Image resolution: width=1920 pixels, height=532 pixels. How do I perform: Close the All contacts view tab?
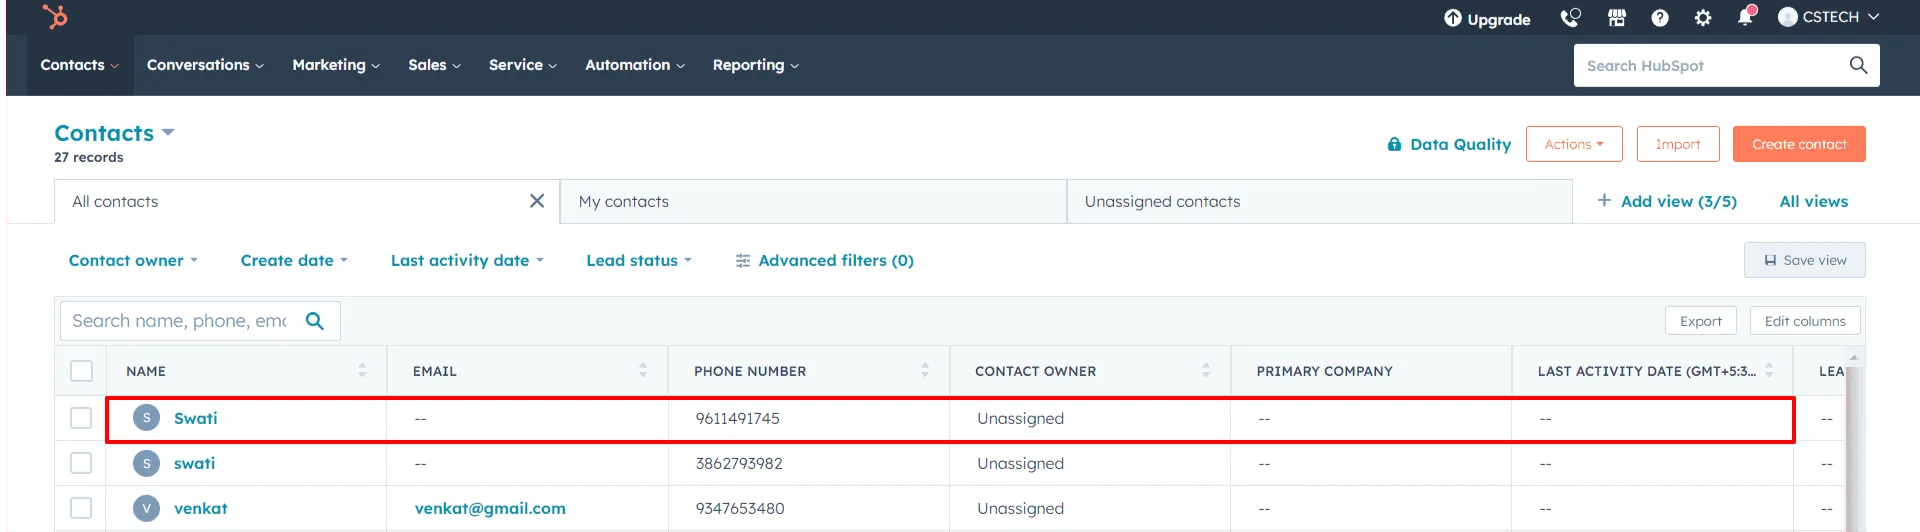click(x=537, y=201)
